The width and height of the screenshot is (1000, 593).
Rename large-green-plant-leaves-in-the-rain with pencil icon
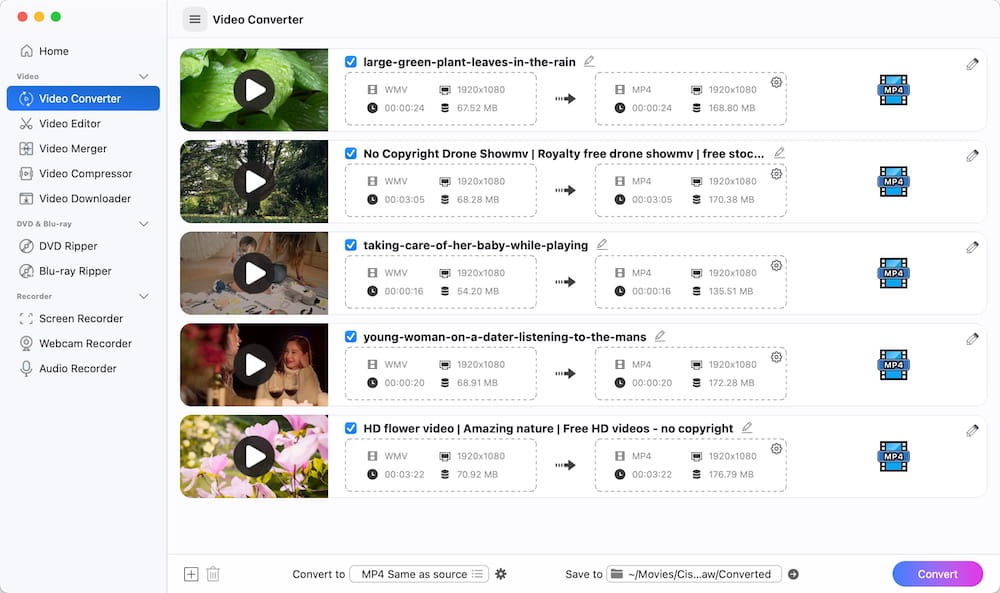(589, 61)
